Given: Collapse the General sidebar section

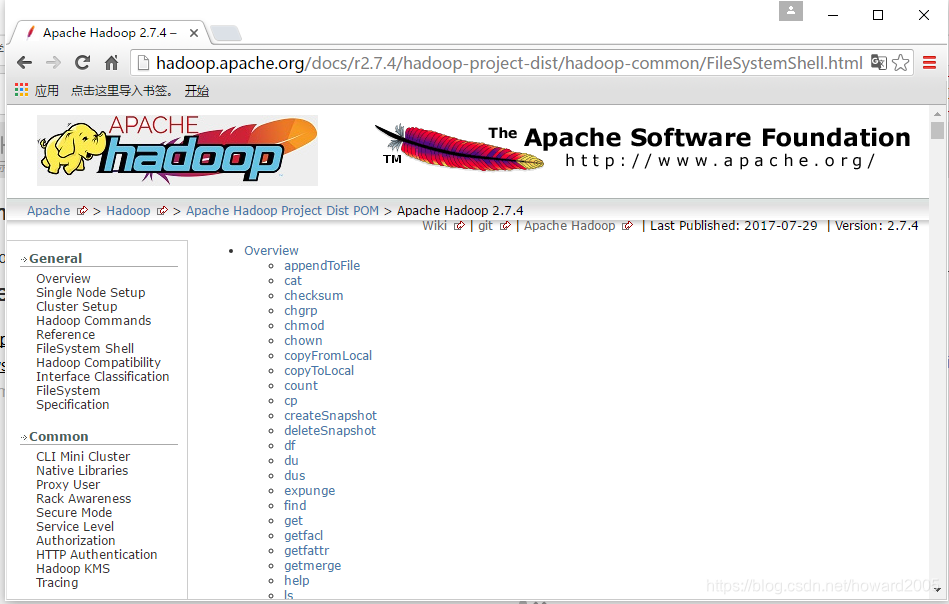Looking at the screenshot, I should [55, 258].
